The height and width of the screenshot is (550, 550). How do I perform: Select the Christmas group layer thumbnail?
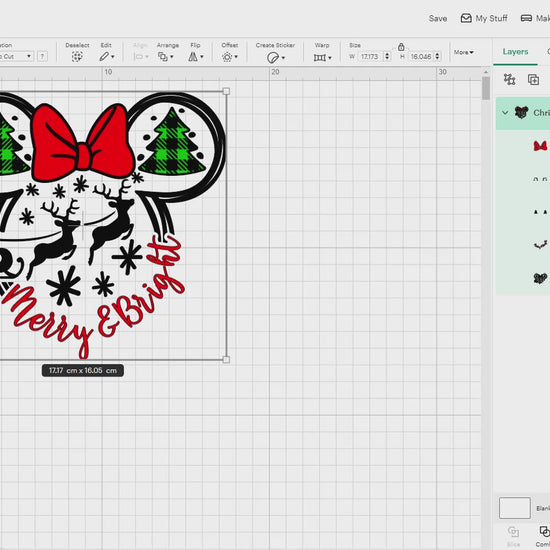click(521, 113)
